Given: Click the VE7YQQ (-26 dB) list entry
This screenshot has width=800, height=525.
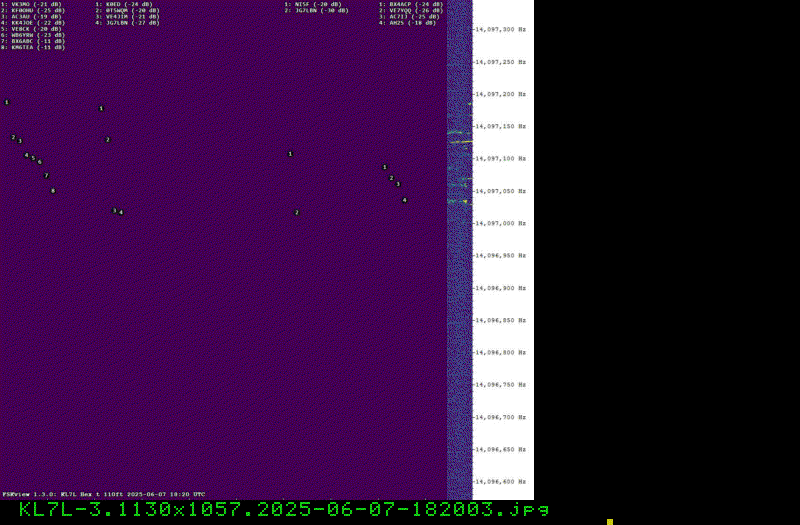Looking at the screenshot, I should click(411, 10).
